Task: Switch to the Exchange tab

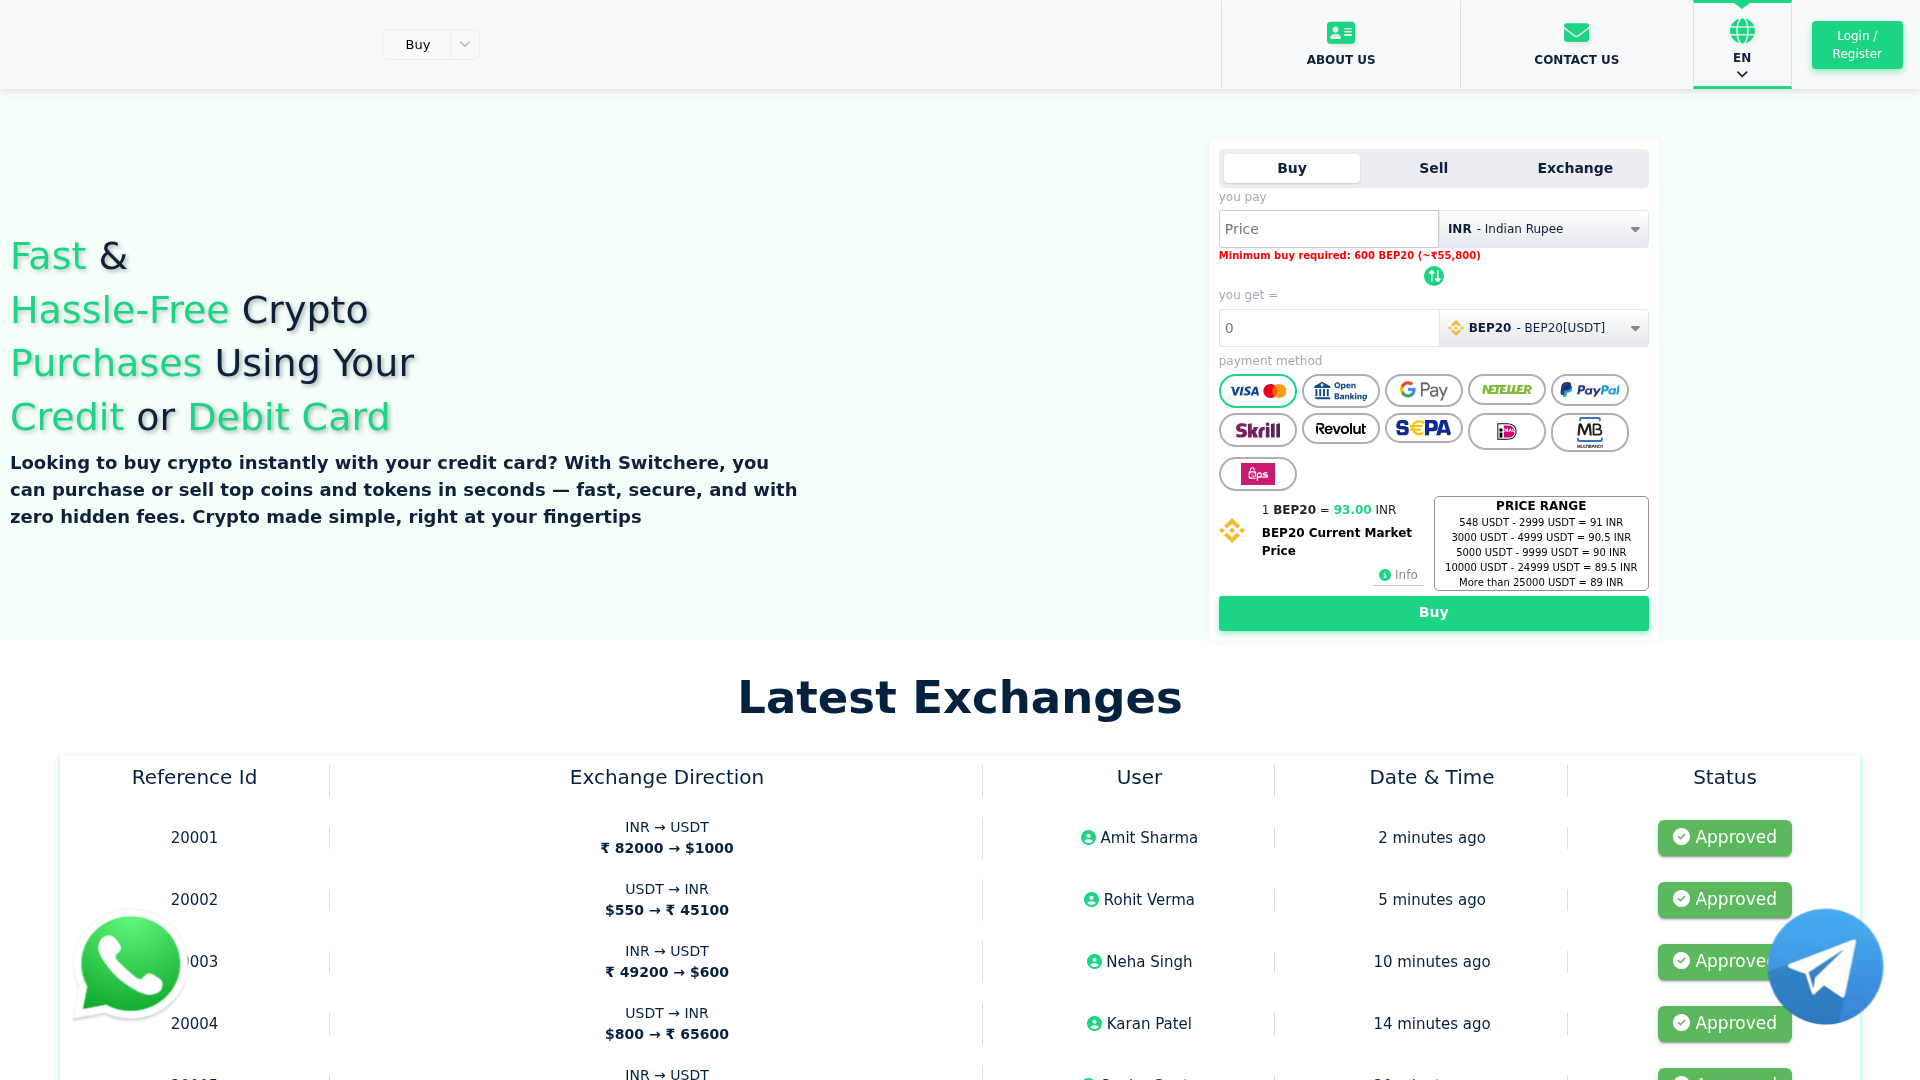Action: pos(1575,168)
